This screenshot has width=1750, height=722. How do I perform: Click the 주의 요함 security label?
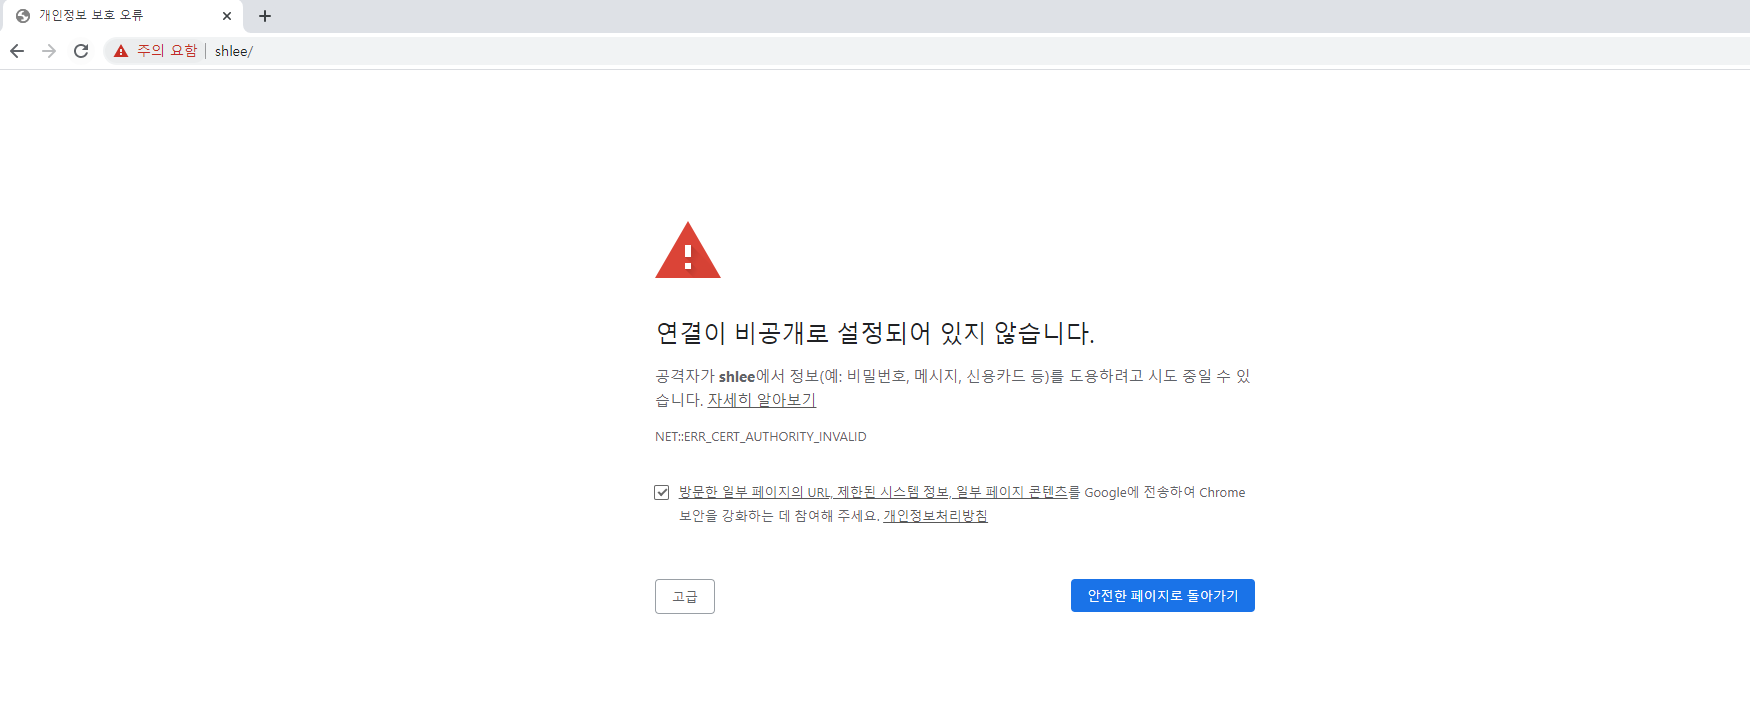click(x=167, y=51)
